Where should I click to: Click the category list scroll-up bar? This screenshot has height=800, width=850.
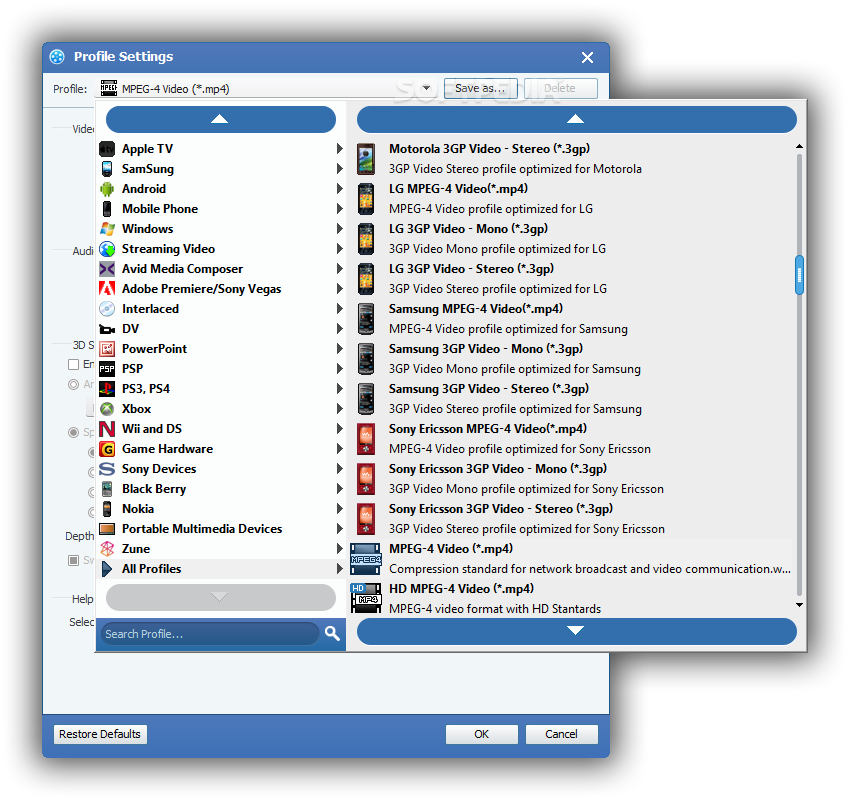coord(221,119)
